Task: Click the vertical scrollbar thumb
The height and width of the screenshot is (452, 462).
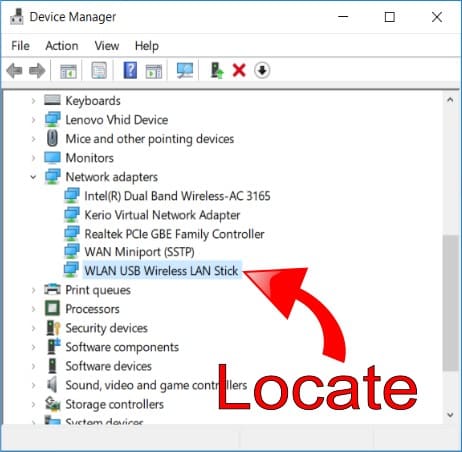Action: tap(450, 303)
